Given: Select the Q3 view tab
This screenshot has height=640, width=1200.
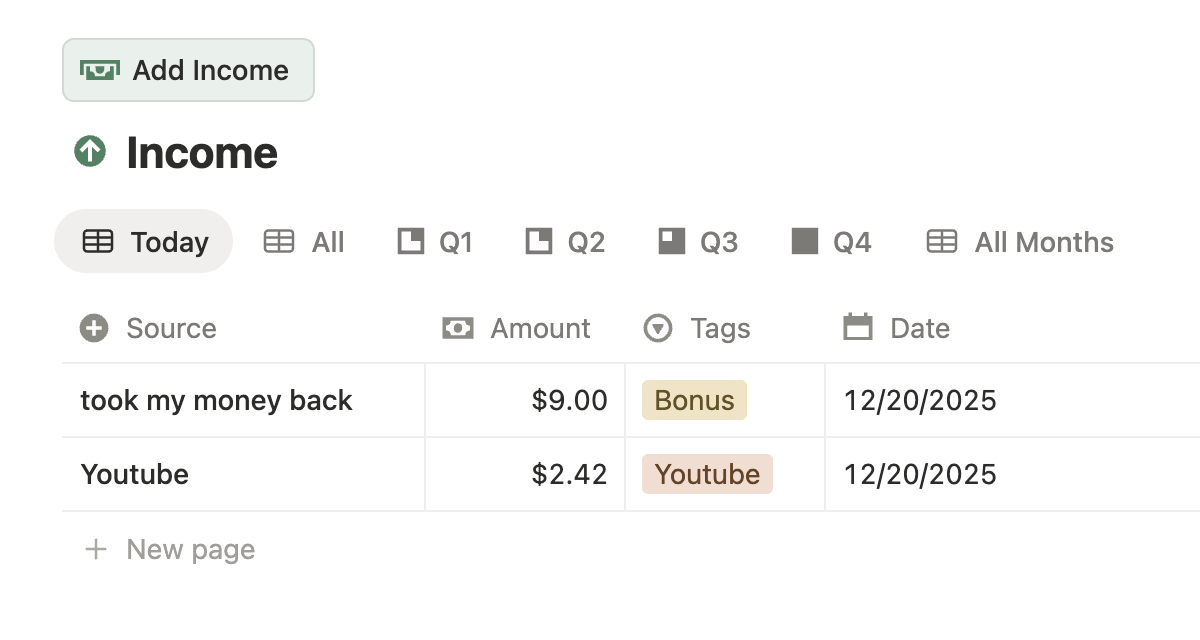Looking at the screenshot, I should point(697,242).
